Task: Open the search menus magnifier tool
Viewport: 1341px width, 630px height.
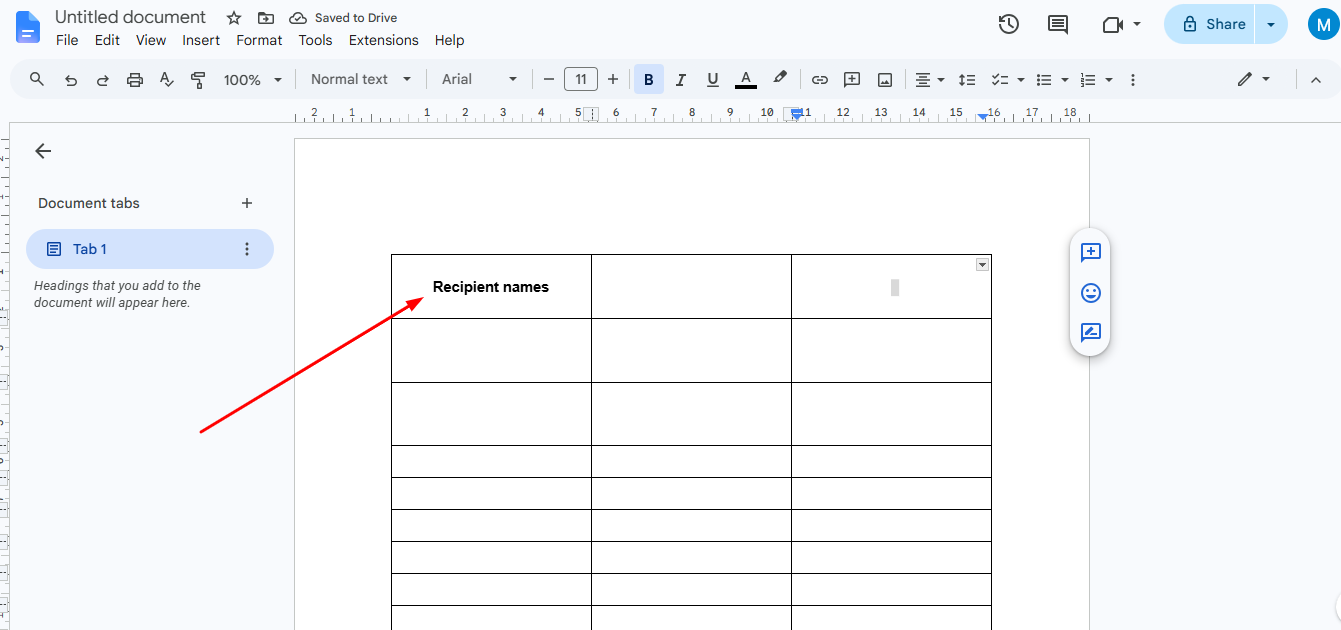Action: tap(37, 79)
